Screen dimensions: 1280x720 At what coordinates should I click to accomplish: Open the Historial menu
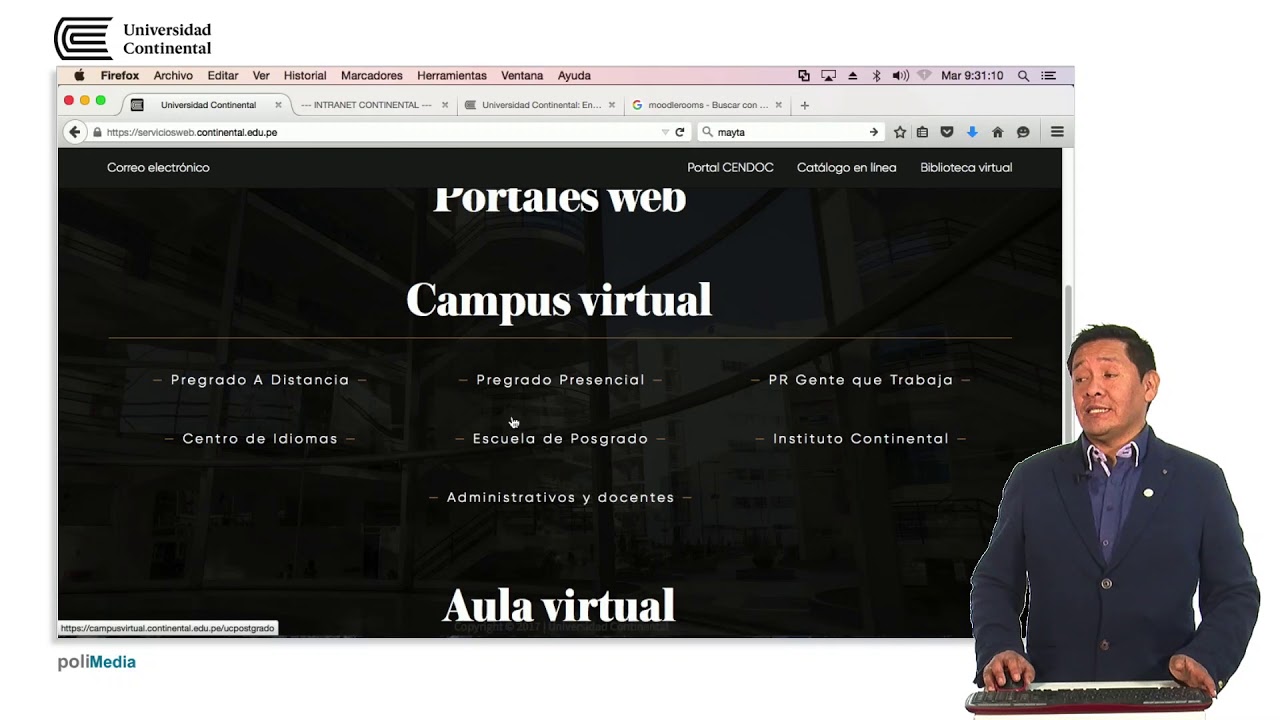click(305, 76)
